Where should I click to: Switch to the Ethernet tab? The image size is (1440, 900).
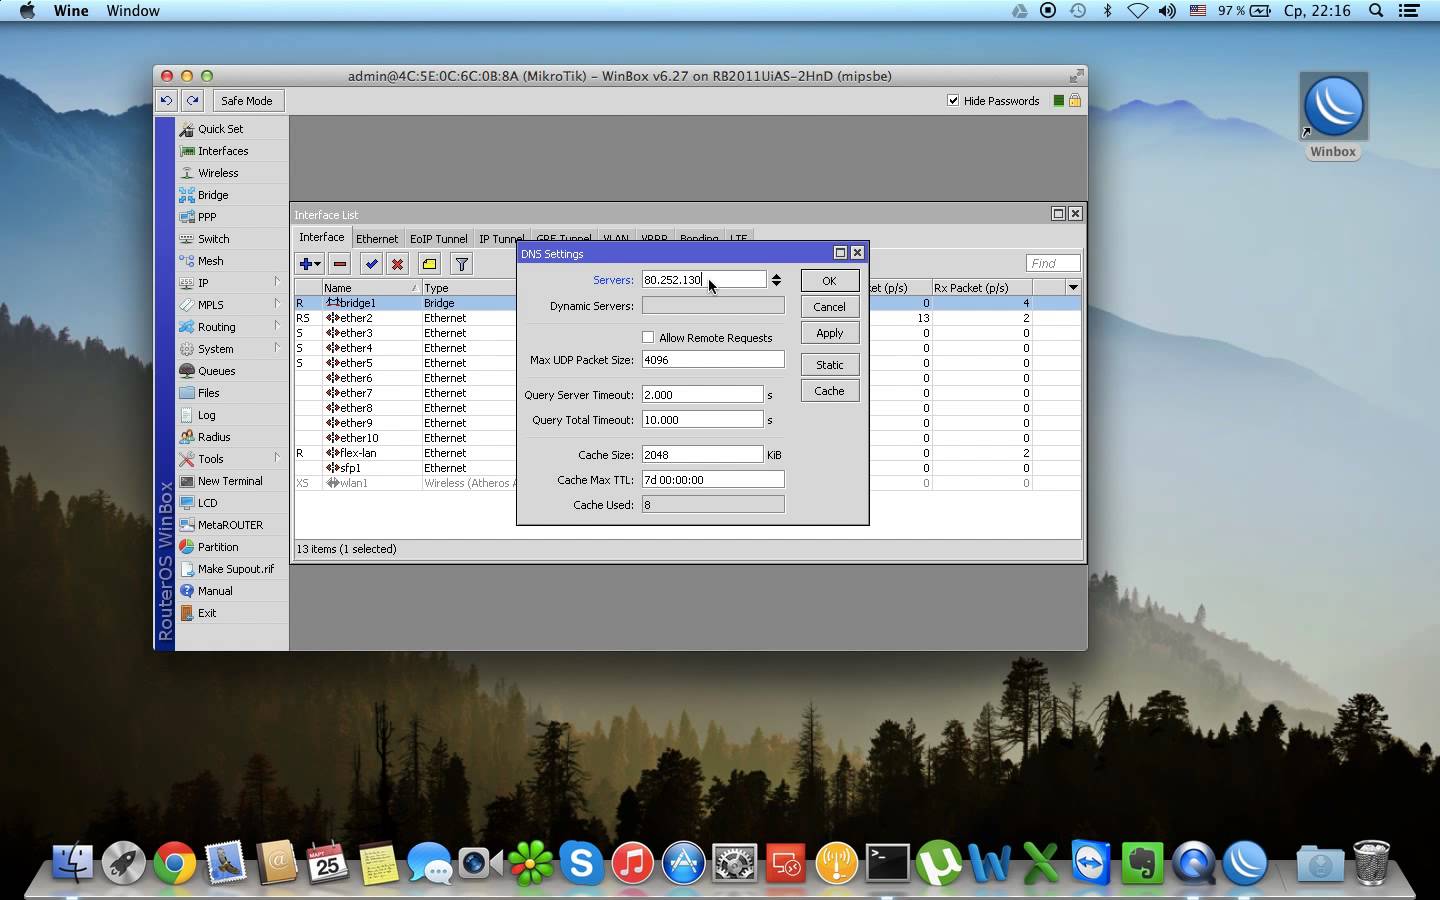pyautogui.click(x=377, y=239)
